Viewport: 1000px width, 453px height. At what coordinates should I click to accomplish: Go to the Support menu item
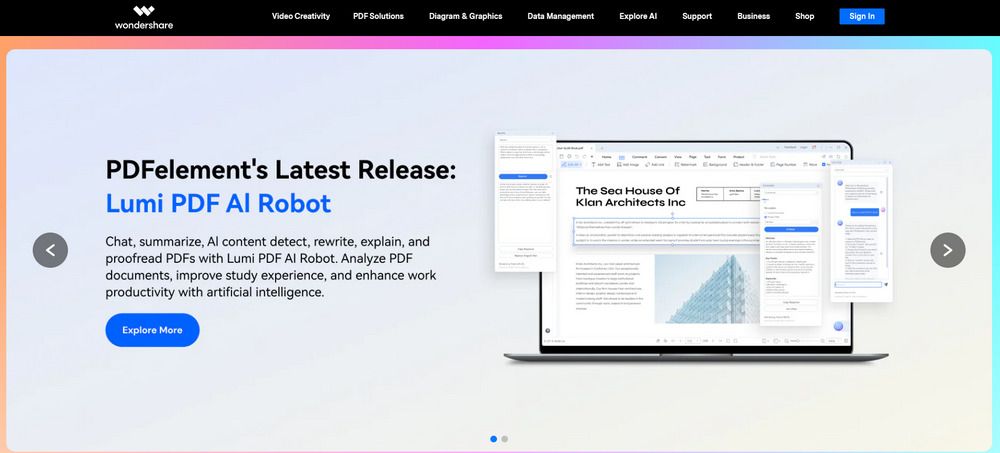(x=697, y=16)
